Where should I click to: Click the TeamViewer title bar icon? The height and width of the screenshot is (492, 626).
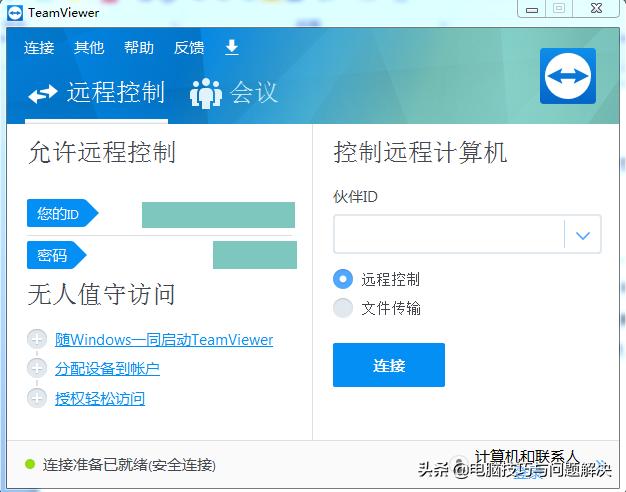[15, 13]
